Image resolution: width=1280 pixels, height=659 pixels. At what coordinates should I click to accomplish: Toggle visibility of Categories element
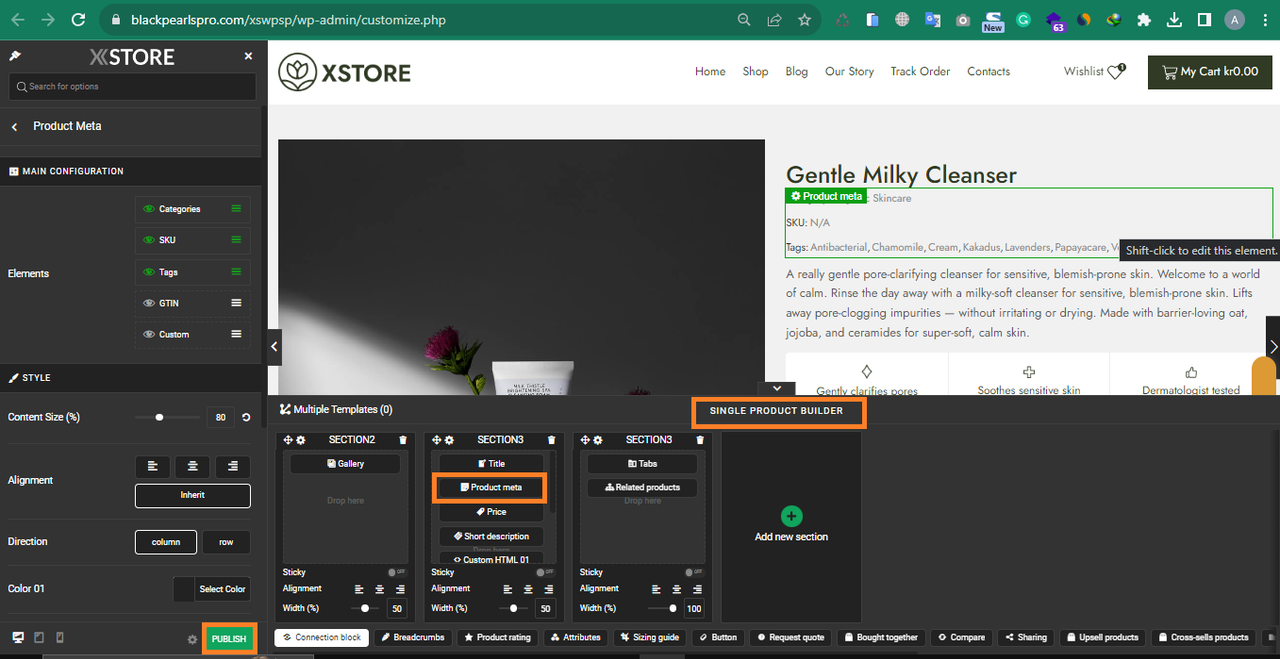[x=149, y=209]
